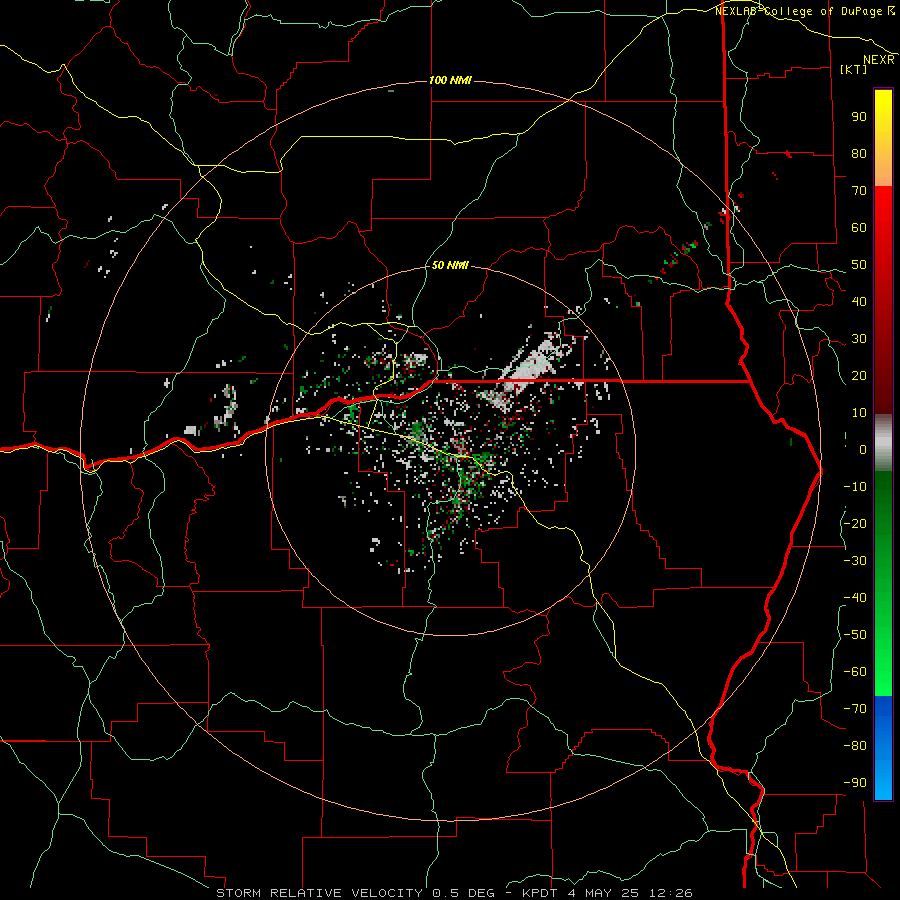Click the -40 value on the velocity scale
The height and width of the screenshot is (900, 900).
(x=855, y=598)
